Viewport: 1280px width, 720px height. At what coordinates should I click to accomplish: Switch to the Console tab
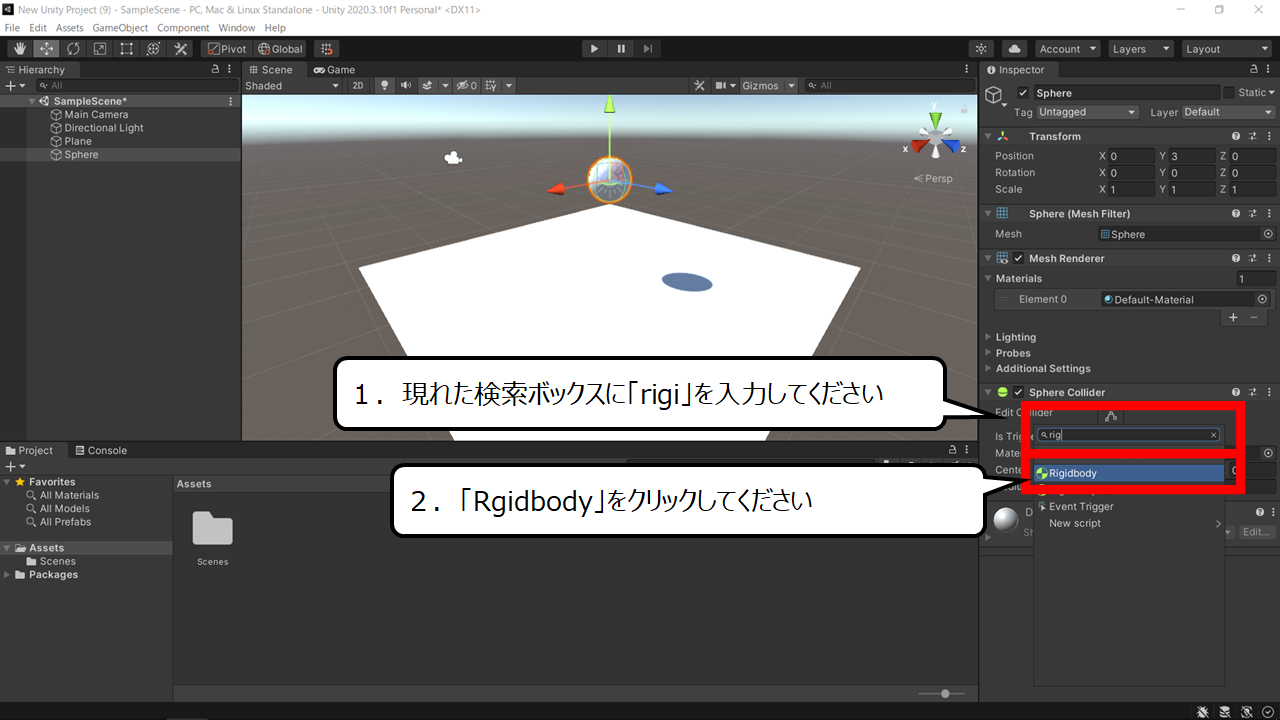tap(101, 450)
